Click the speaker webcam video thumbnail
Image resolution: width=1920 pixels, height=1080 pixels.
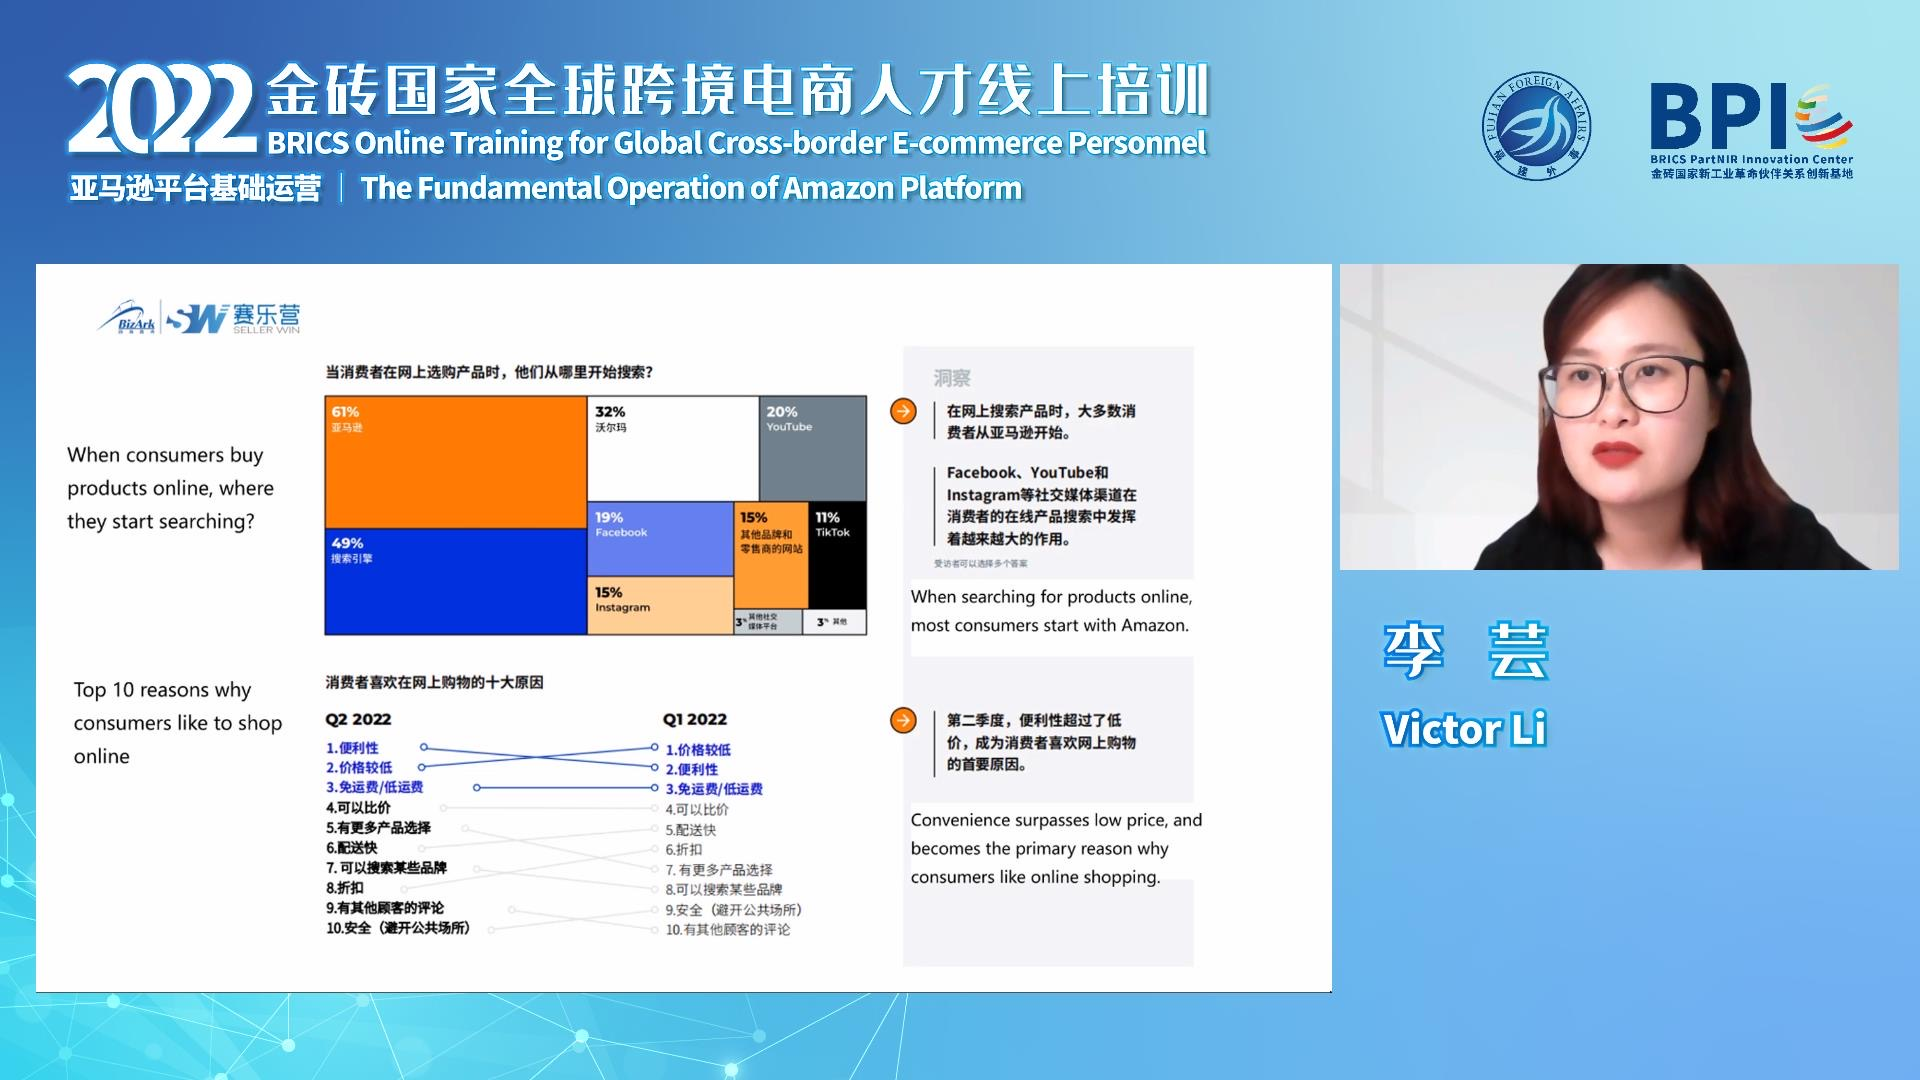1619,417
